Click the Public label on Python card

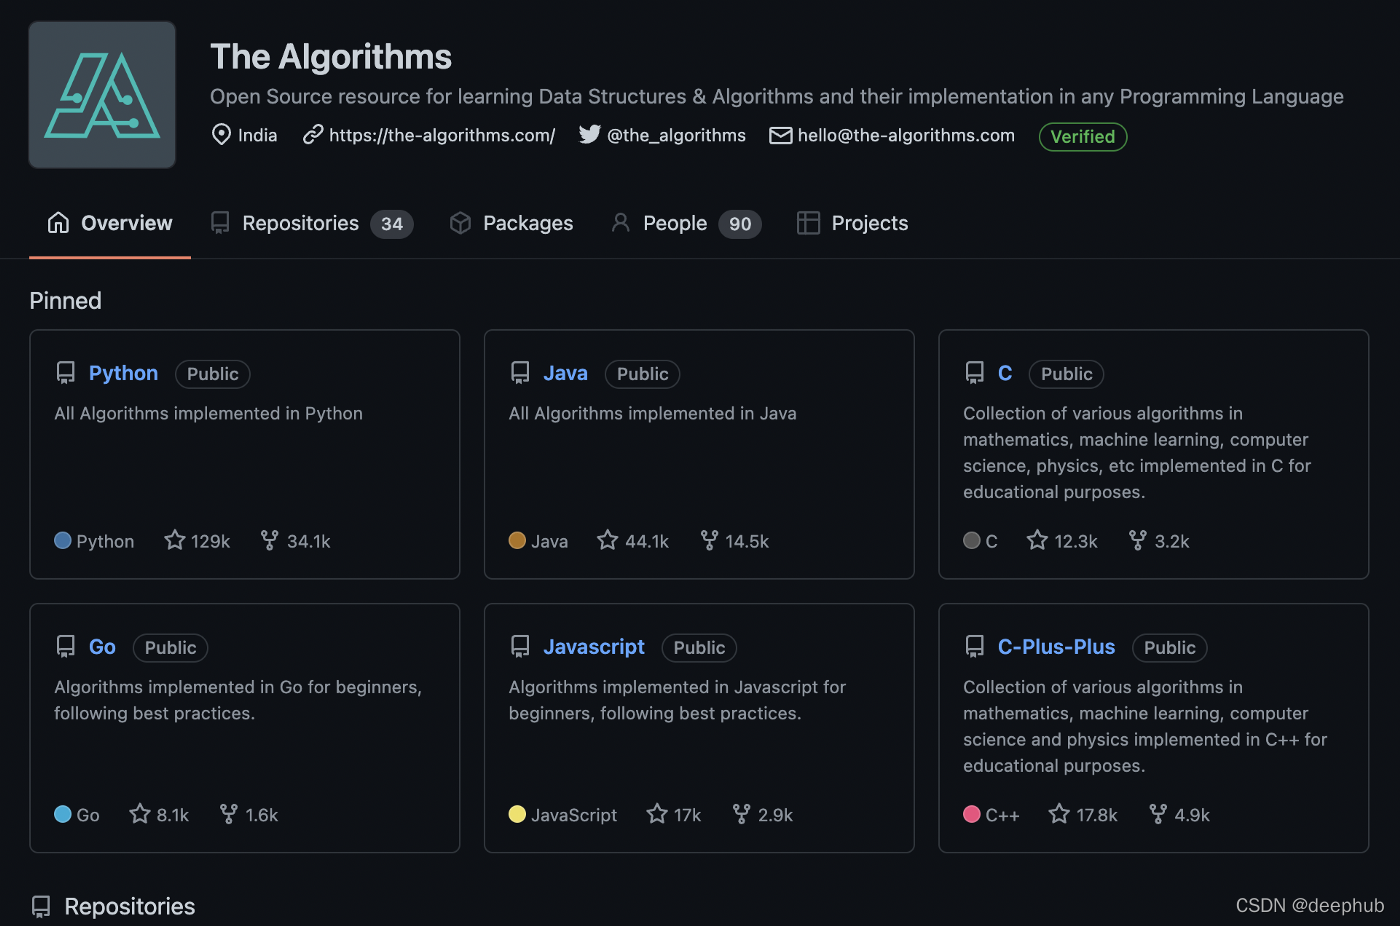pyautogui.click(x=213, y=374)
